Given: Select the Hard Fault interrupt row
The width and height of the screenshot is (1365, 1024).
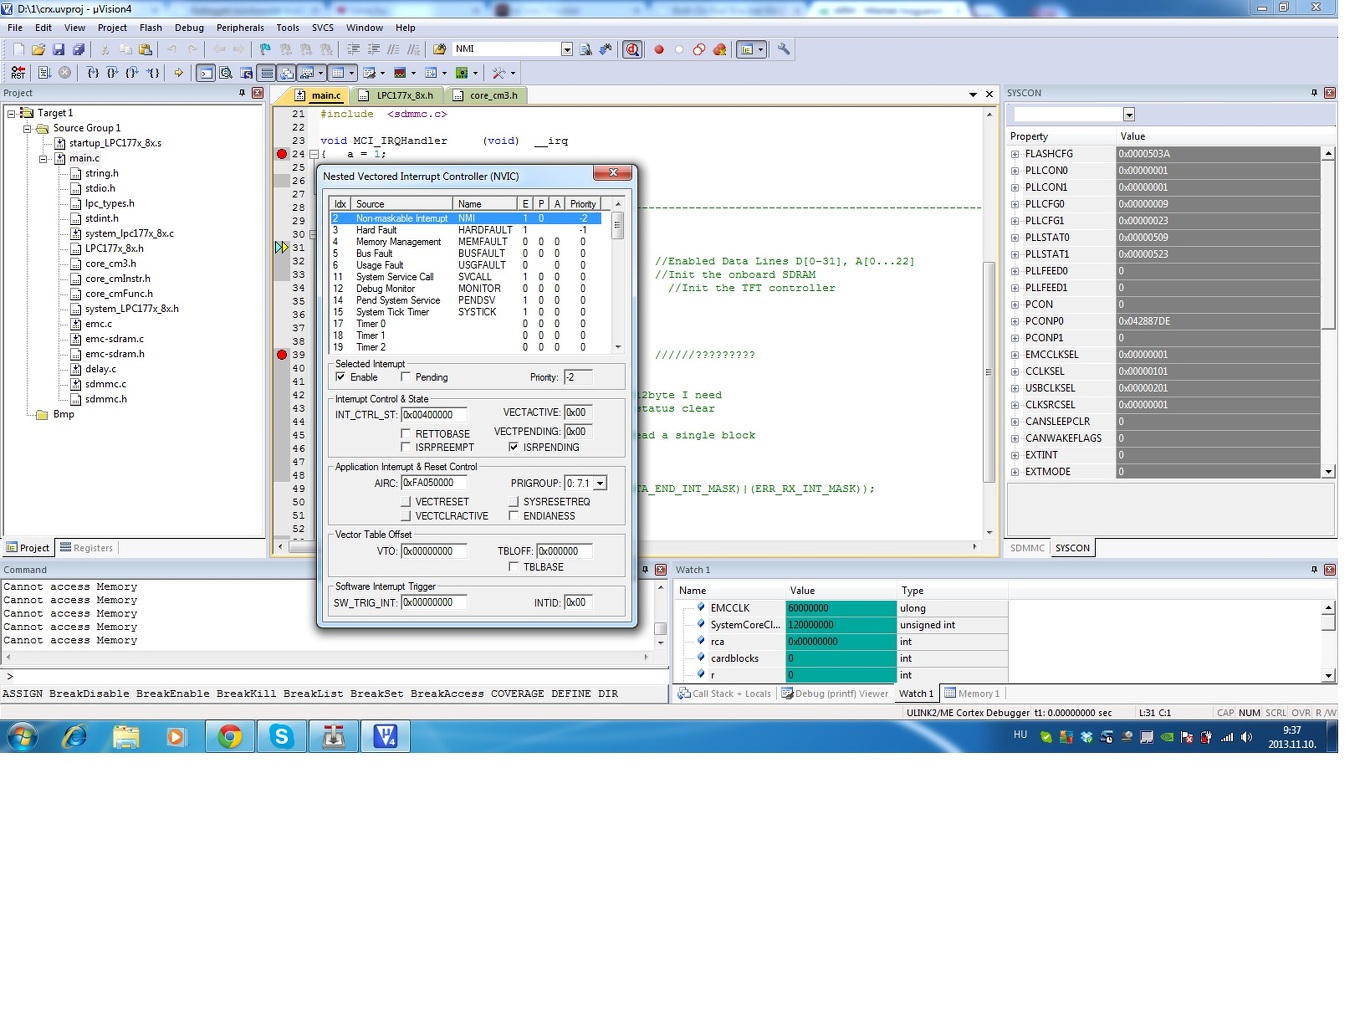Looking at the screenshot, I should coord(466,230).
